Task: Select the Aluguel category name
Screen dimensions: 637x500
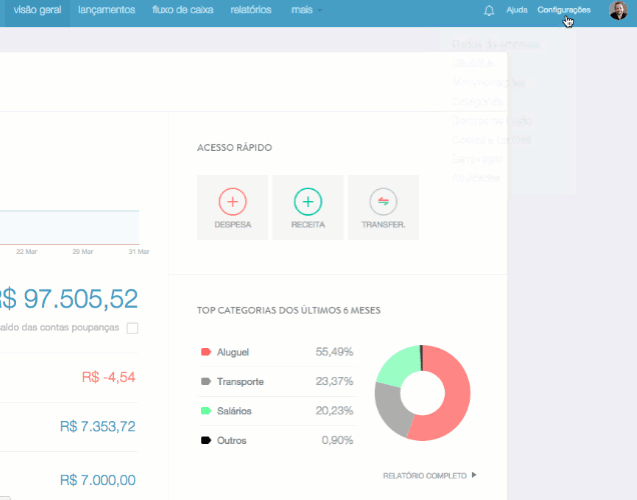Action: (x=233, y=352)
